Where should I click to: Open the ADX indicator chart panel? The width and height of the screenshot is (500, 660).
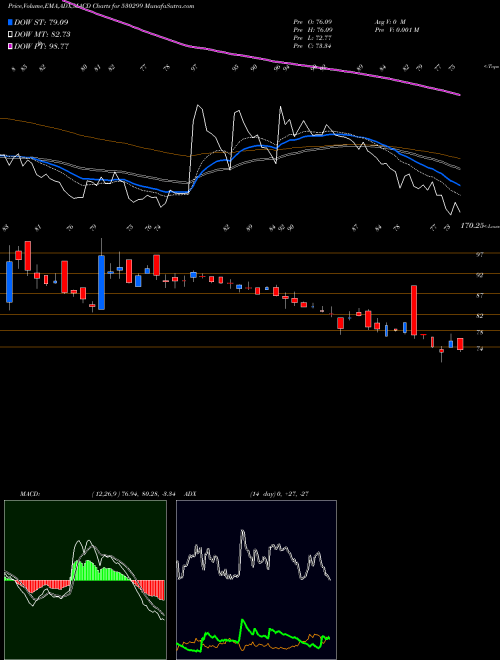[256, 580]
